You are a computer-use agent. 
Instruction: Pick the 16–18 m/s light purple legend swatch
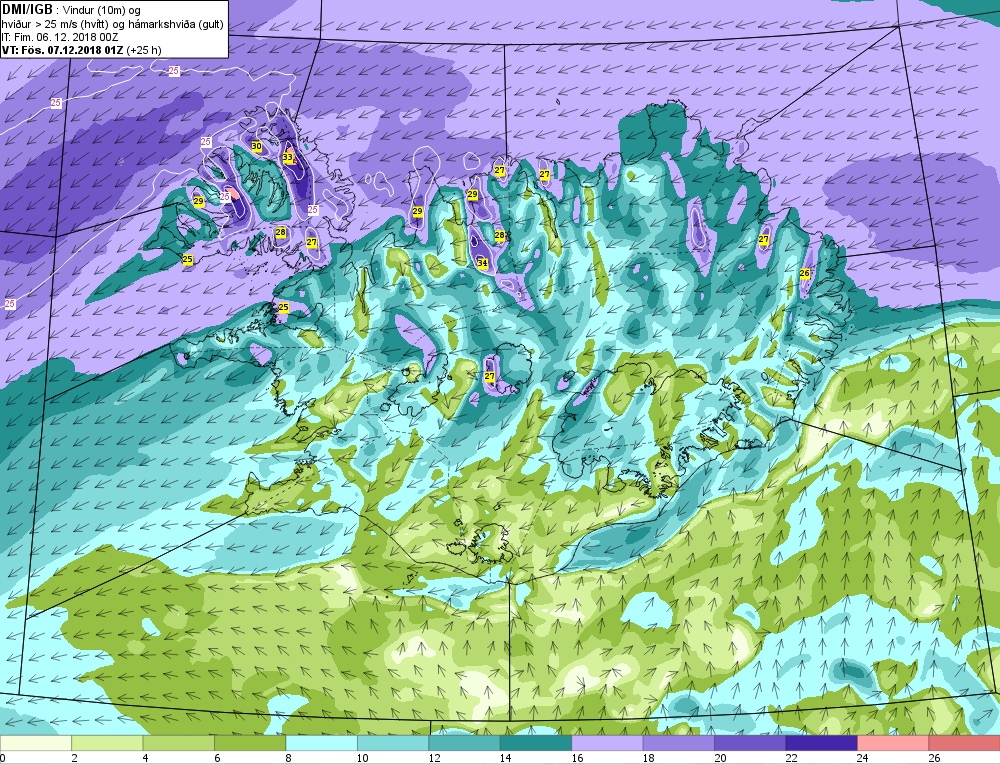tap(607, 743)
